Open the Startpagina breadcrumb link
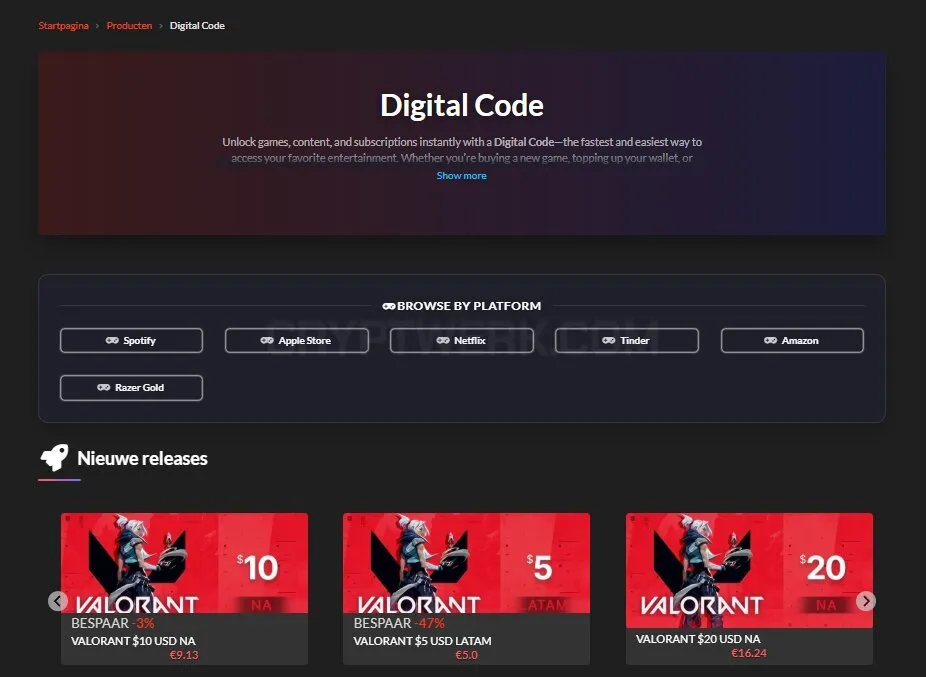 click(x=63, y=25)
